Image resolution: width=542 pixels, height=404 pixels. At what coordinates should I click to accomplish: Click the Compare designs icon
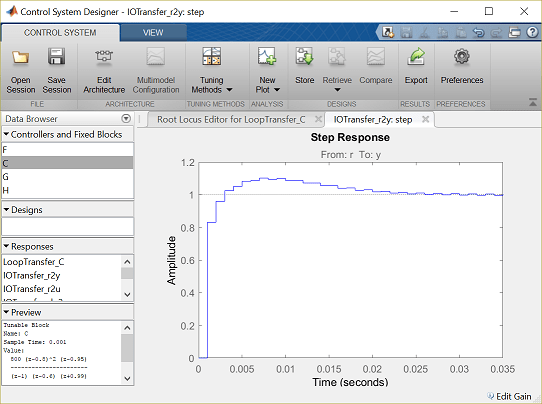[376, 56]
